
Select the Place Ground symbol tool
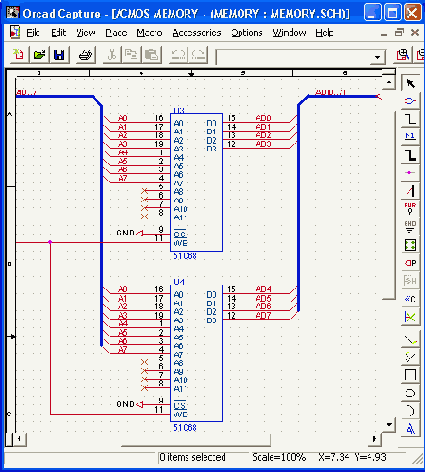pos(410,227)
